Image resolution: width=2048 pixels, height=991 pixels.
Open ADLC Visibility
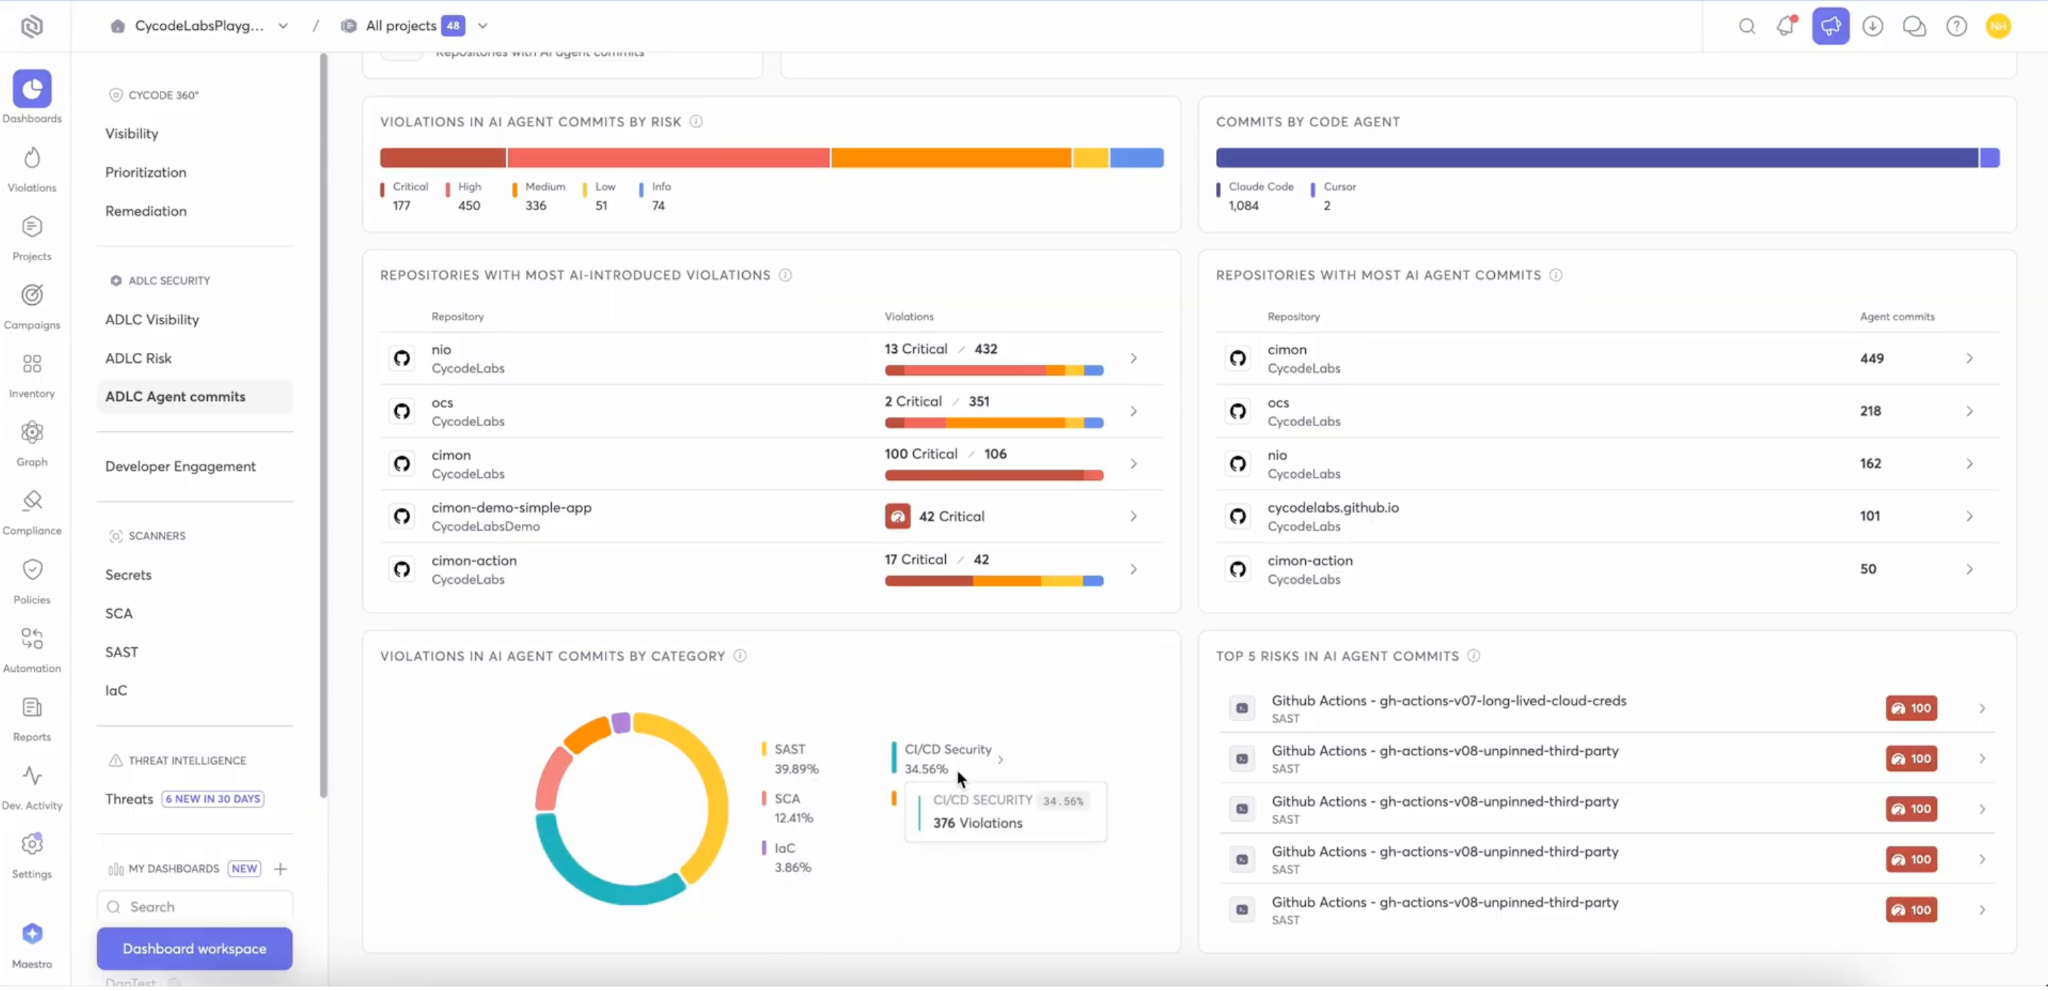coord(152,319)
